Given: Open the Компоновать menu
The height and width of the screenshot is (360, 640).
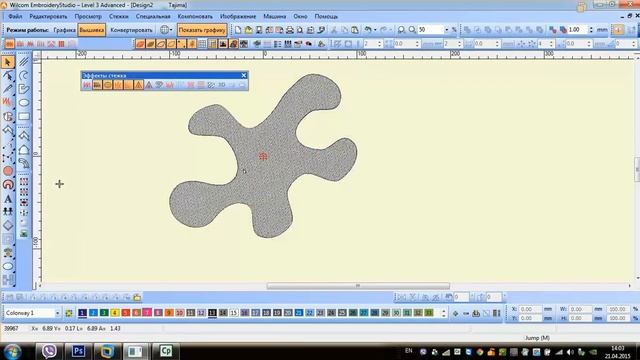Looking at the screenshot, I should [x=195, y=17].
